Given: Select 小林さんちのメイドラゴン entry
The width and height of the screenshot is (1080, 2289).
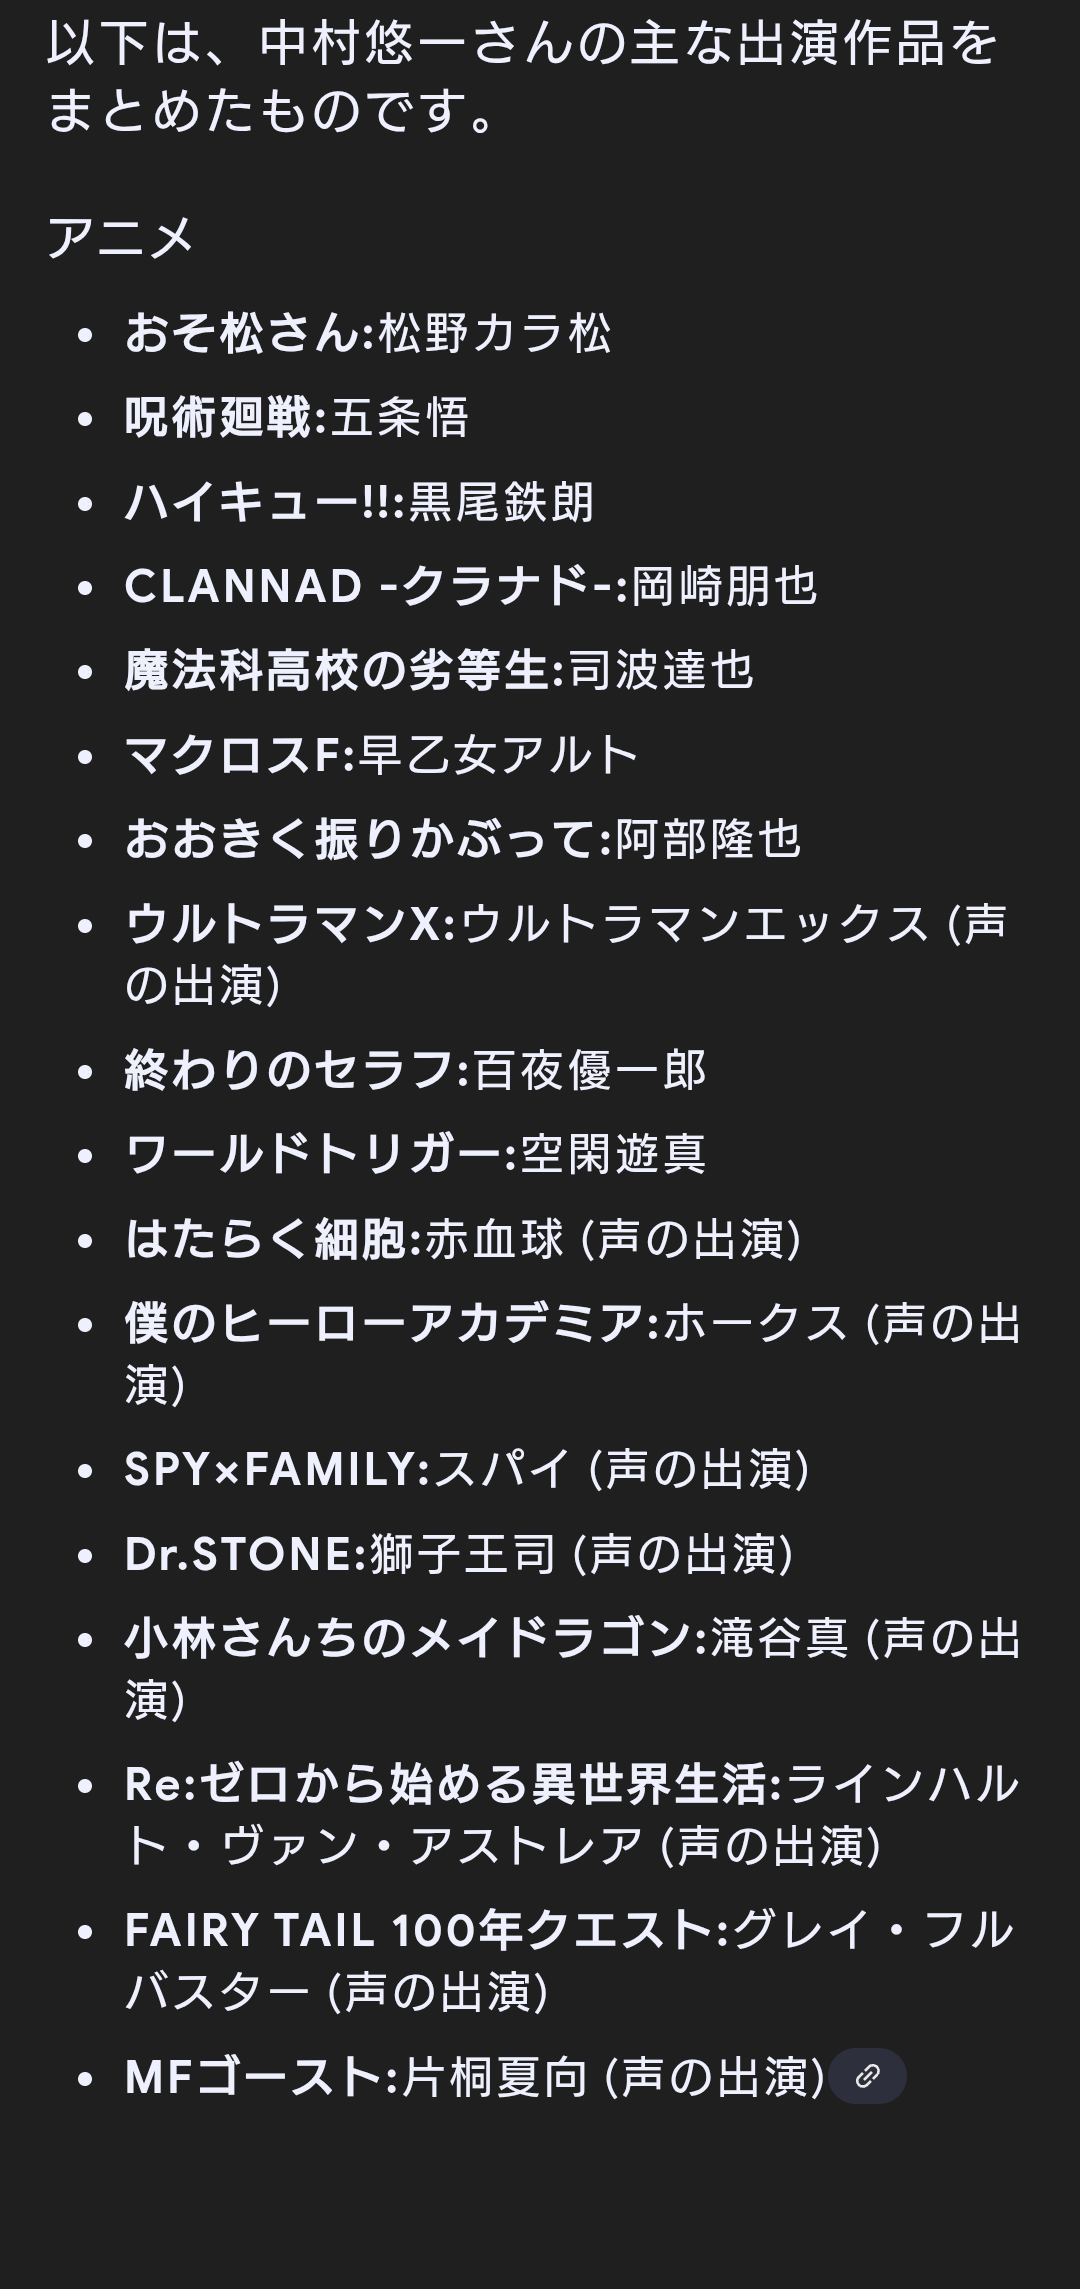Looking at the screenshot, I should tap(572, 1669).
